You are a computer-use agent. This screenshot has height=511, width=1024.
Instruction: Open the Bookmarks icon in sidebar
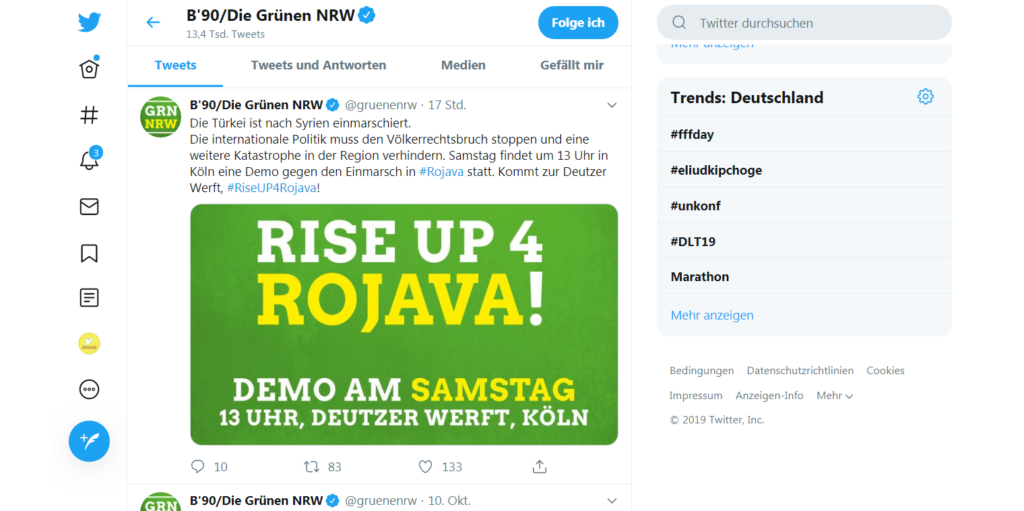pyautogui.click(x=89, y=253)
